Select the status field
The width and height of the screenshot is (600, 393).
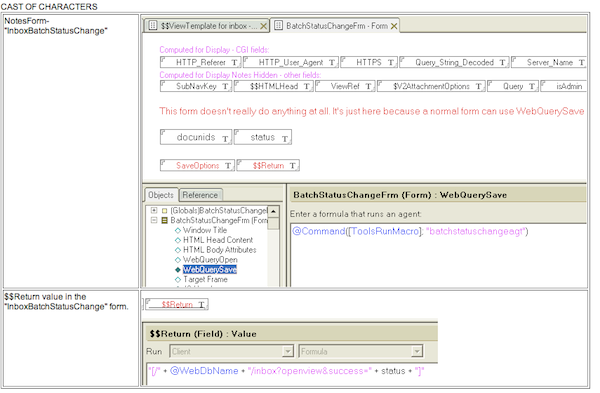click(x=263, y=137)
